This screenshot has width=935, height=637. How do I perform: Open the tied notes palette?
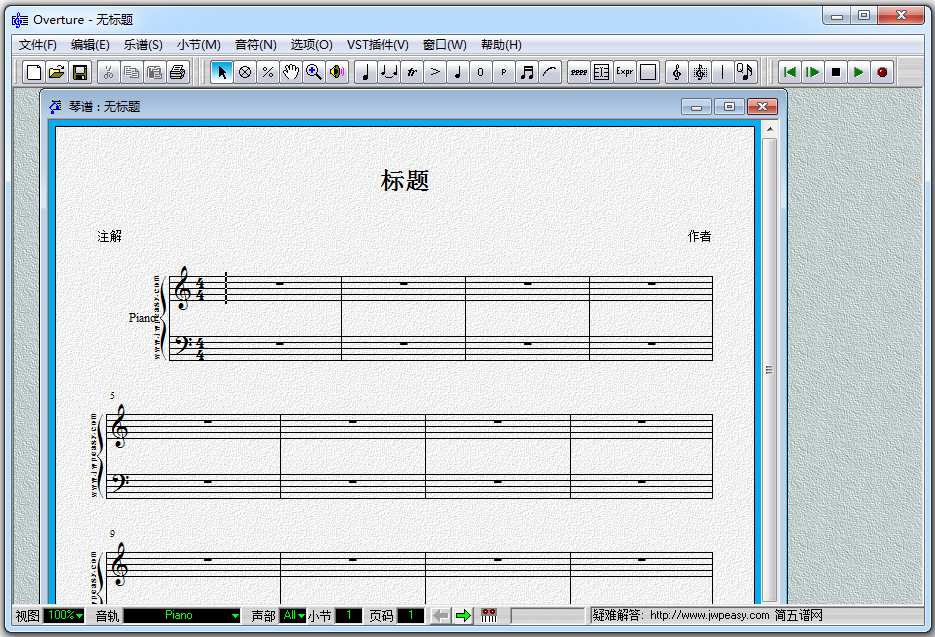389,72
